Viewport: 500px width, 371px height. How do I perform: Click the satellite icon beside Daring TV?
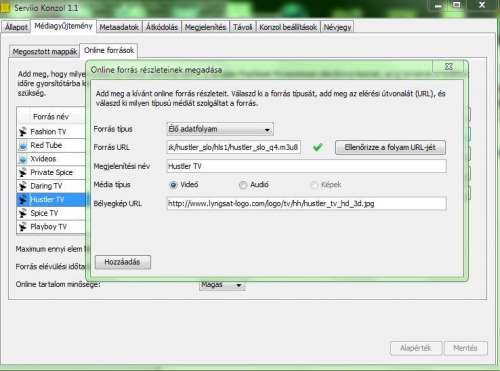point(22,186)
